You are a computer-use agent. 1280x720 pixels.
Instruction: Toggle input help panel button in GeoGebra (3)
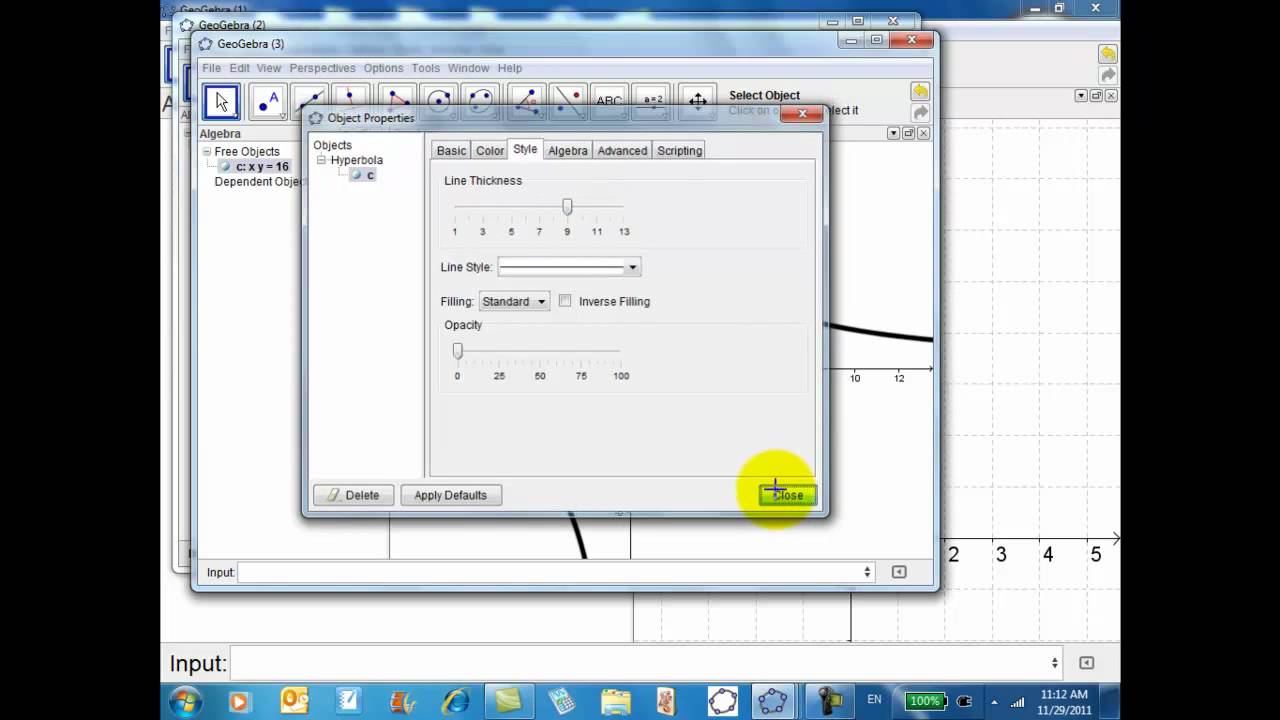899,572
